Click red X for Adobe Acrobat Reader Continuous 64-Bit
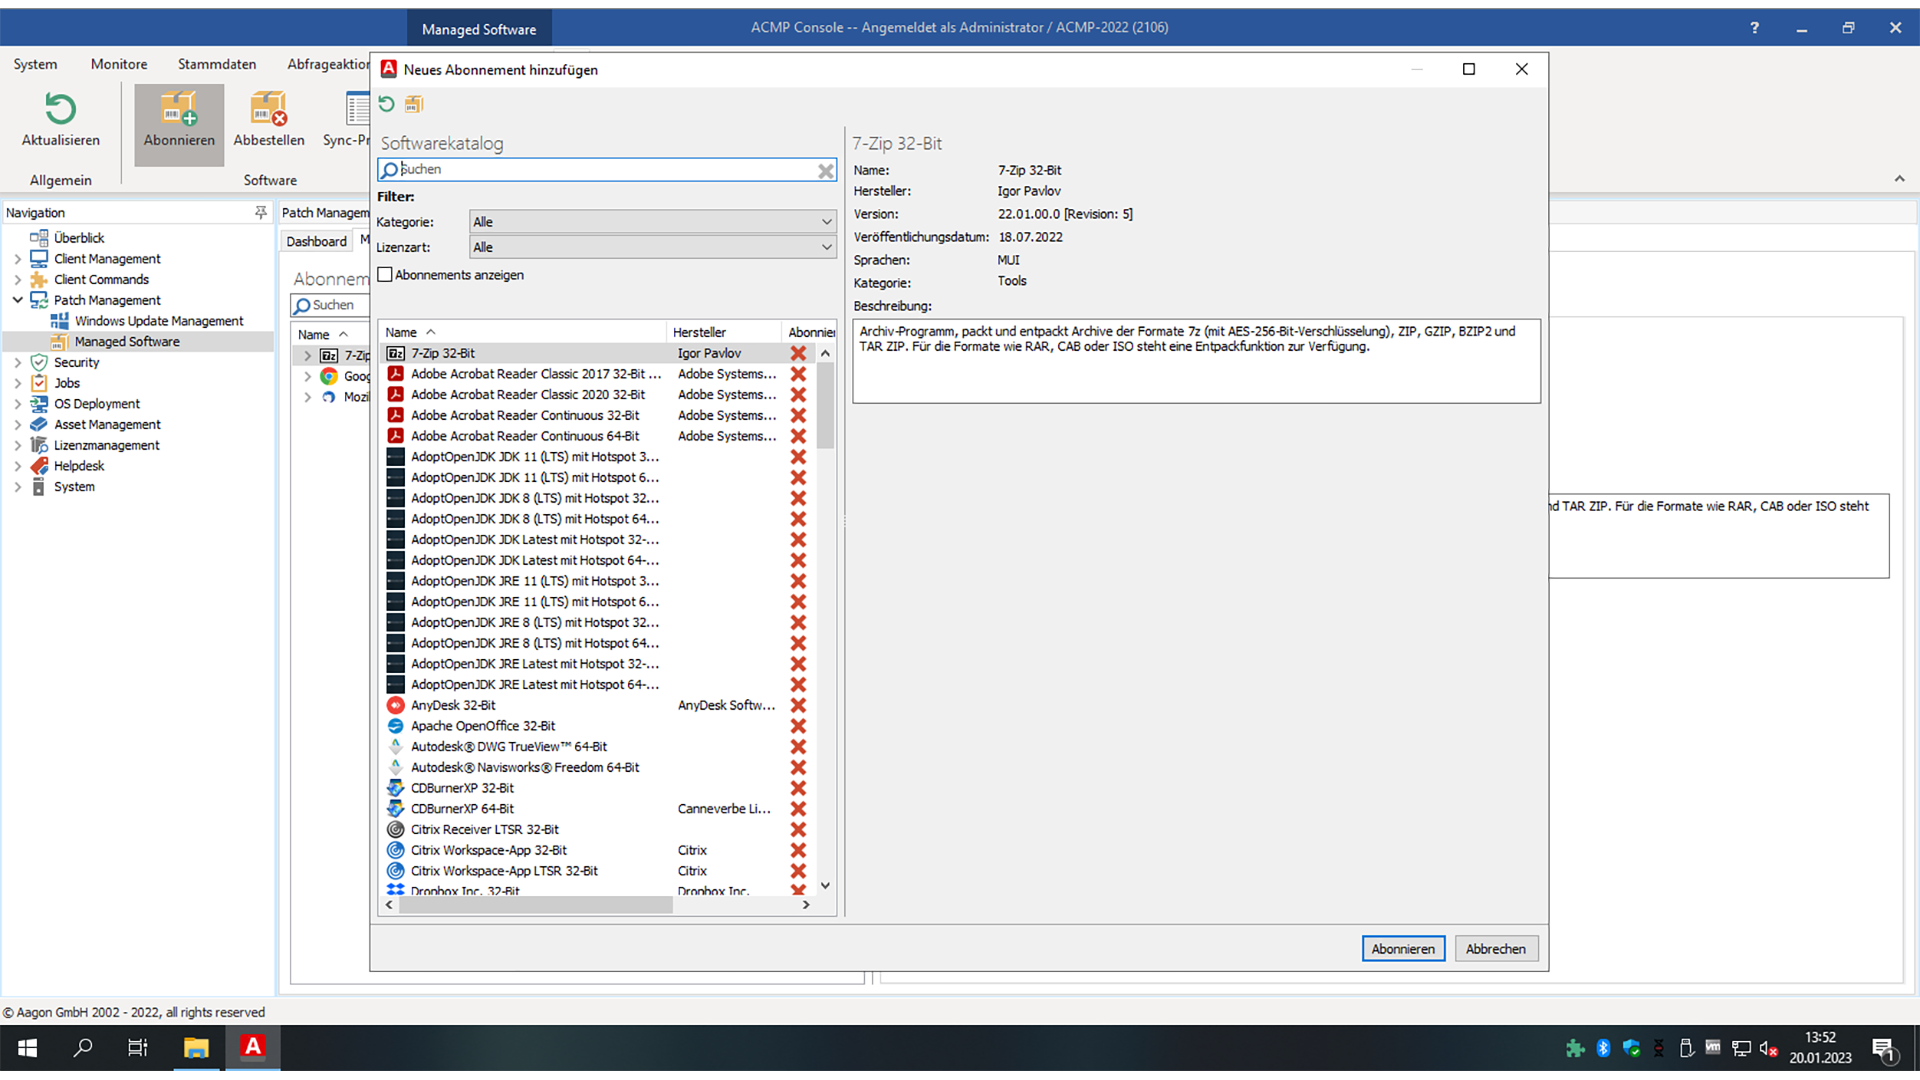1920x1080 pixels. (x=798, y=436)
